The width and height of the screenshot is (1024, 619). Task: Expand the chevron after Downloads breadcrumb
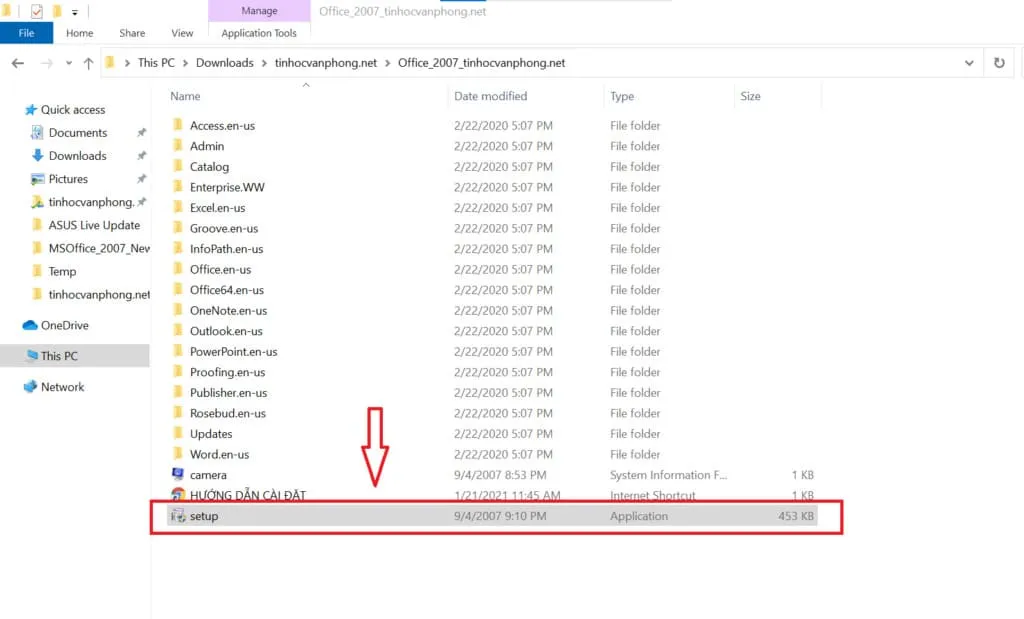tap(264, 63)
